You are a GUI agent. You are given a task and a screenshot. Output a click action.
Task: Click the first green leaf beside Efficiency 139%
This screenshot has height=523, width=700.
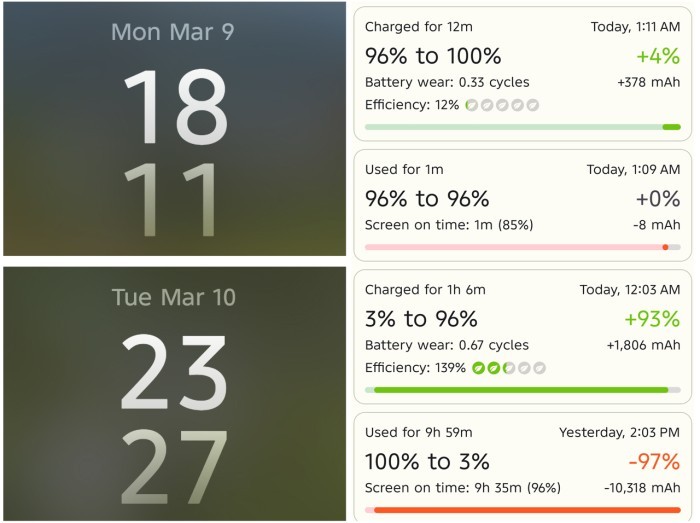point(479,368)
